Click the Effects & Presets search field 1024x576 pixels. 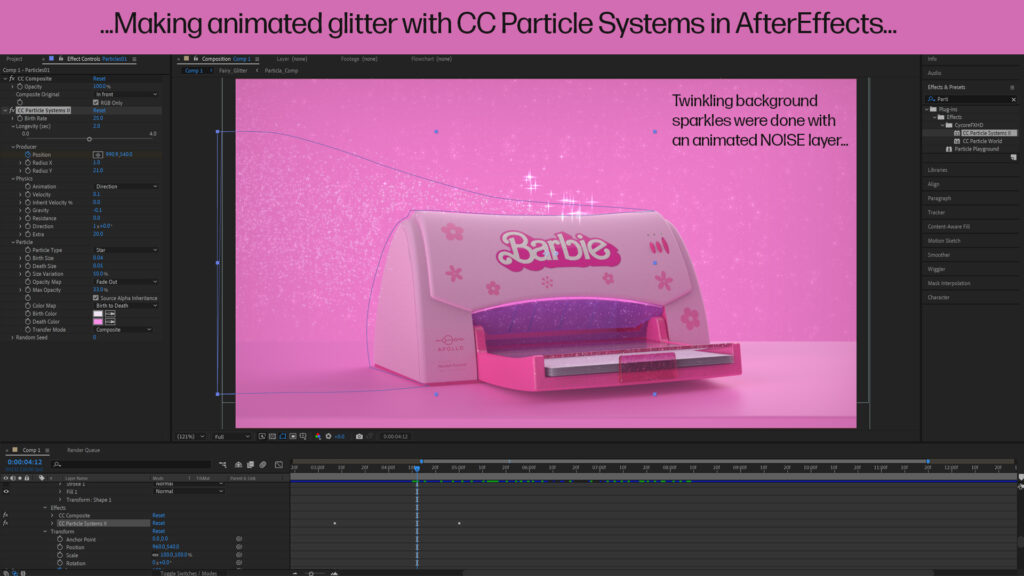click(975, 99)
